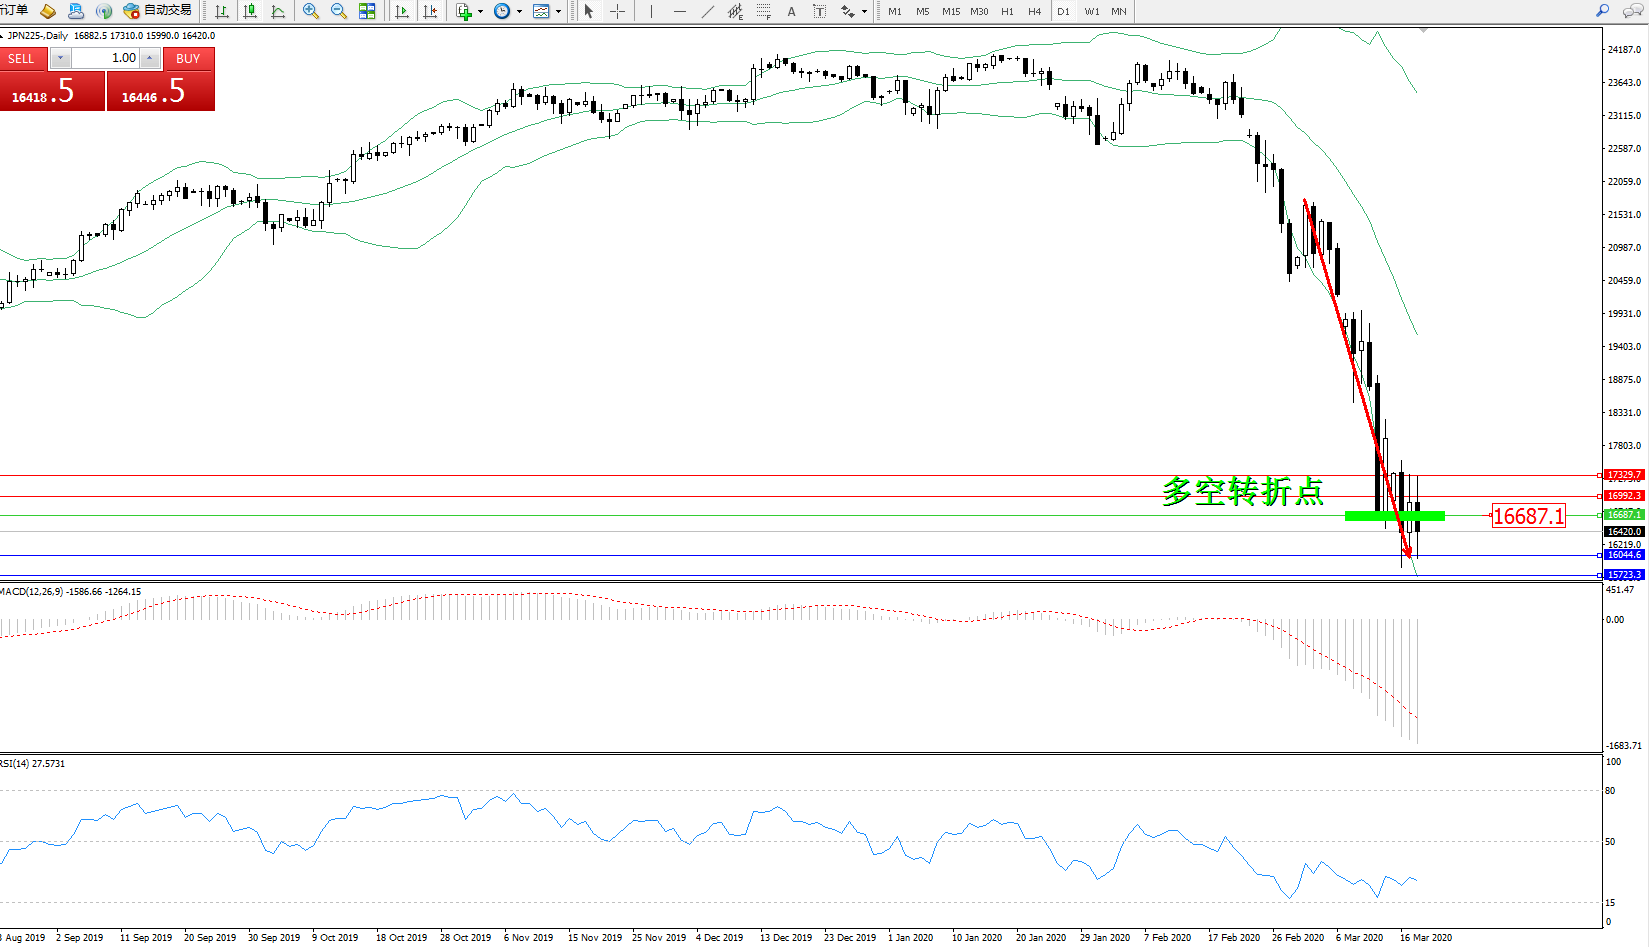
Task: Select the crosshair tool
Action: coord(618,12)
